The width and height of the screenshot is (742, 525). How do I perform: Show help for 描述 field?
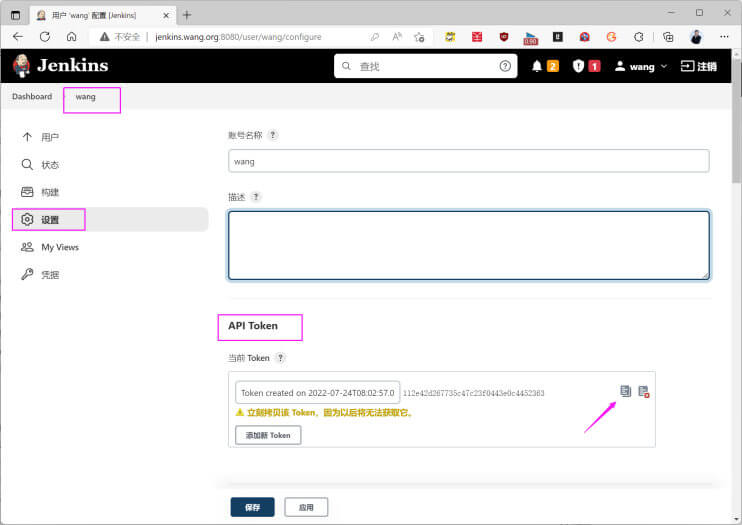pyautogui.click(x=256, y=196)
